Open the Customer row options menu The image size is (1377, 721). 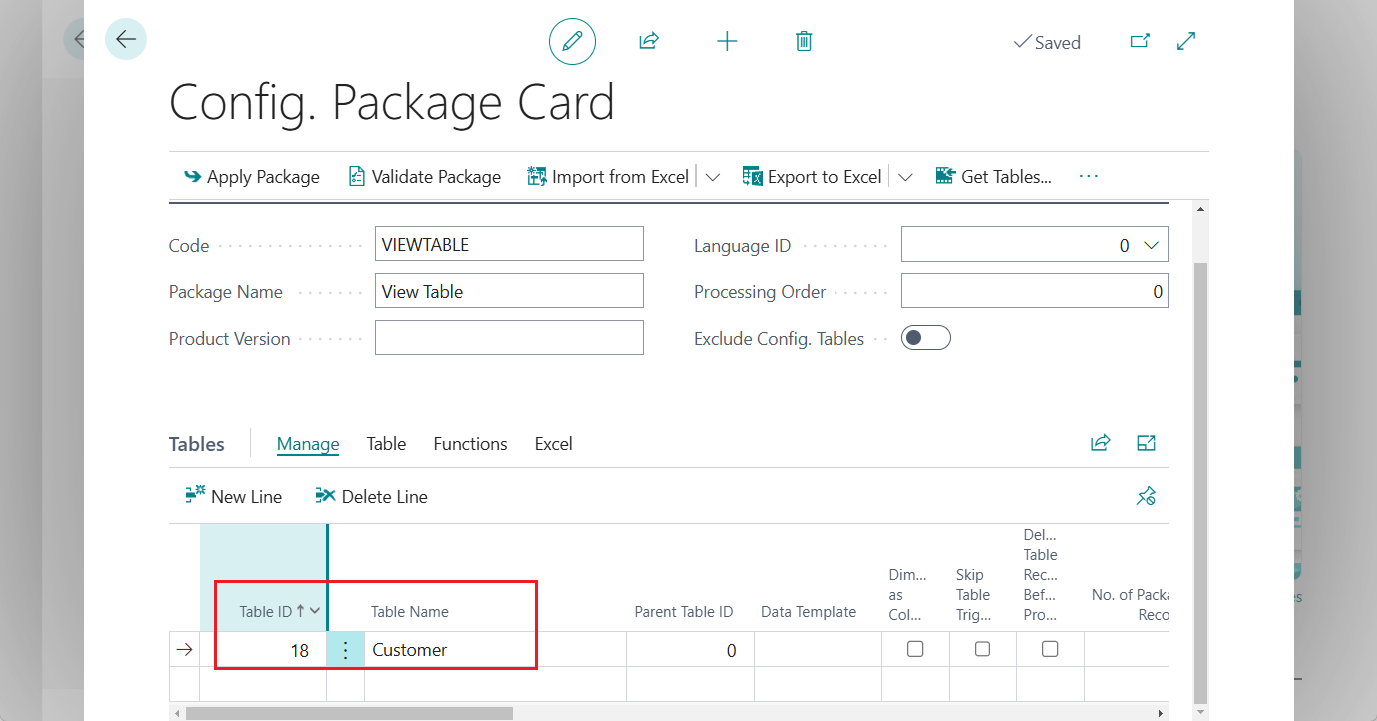345,648
